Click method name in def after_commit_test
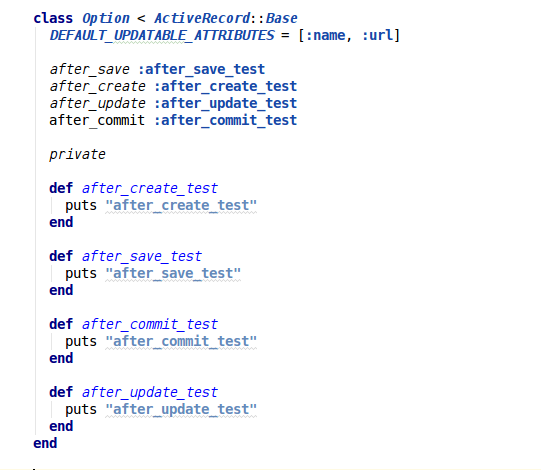The image size is (541, 470). pyautogui.click(x=150, y=324)
